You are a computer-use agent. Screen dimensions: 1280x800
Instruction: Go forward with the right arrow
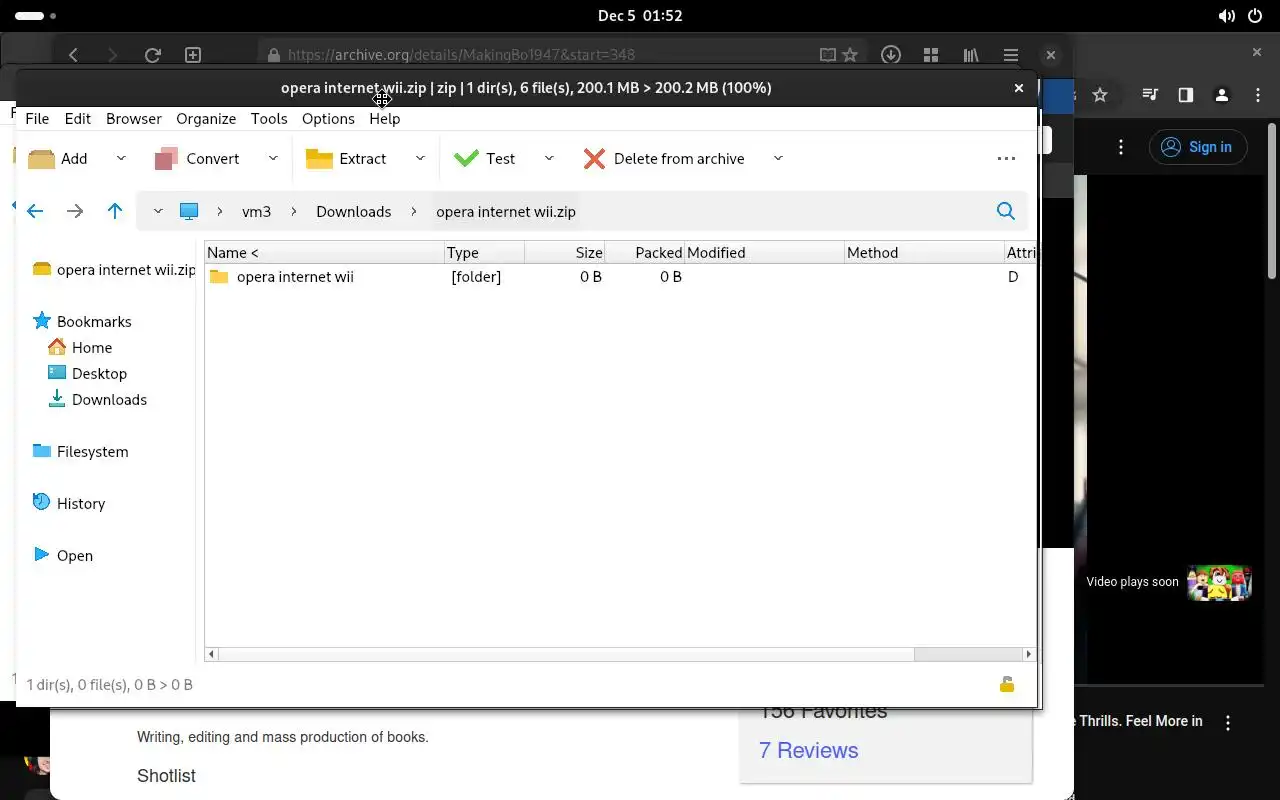(x=75, y=211)
